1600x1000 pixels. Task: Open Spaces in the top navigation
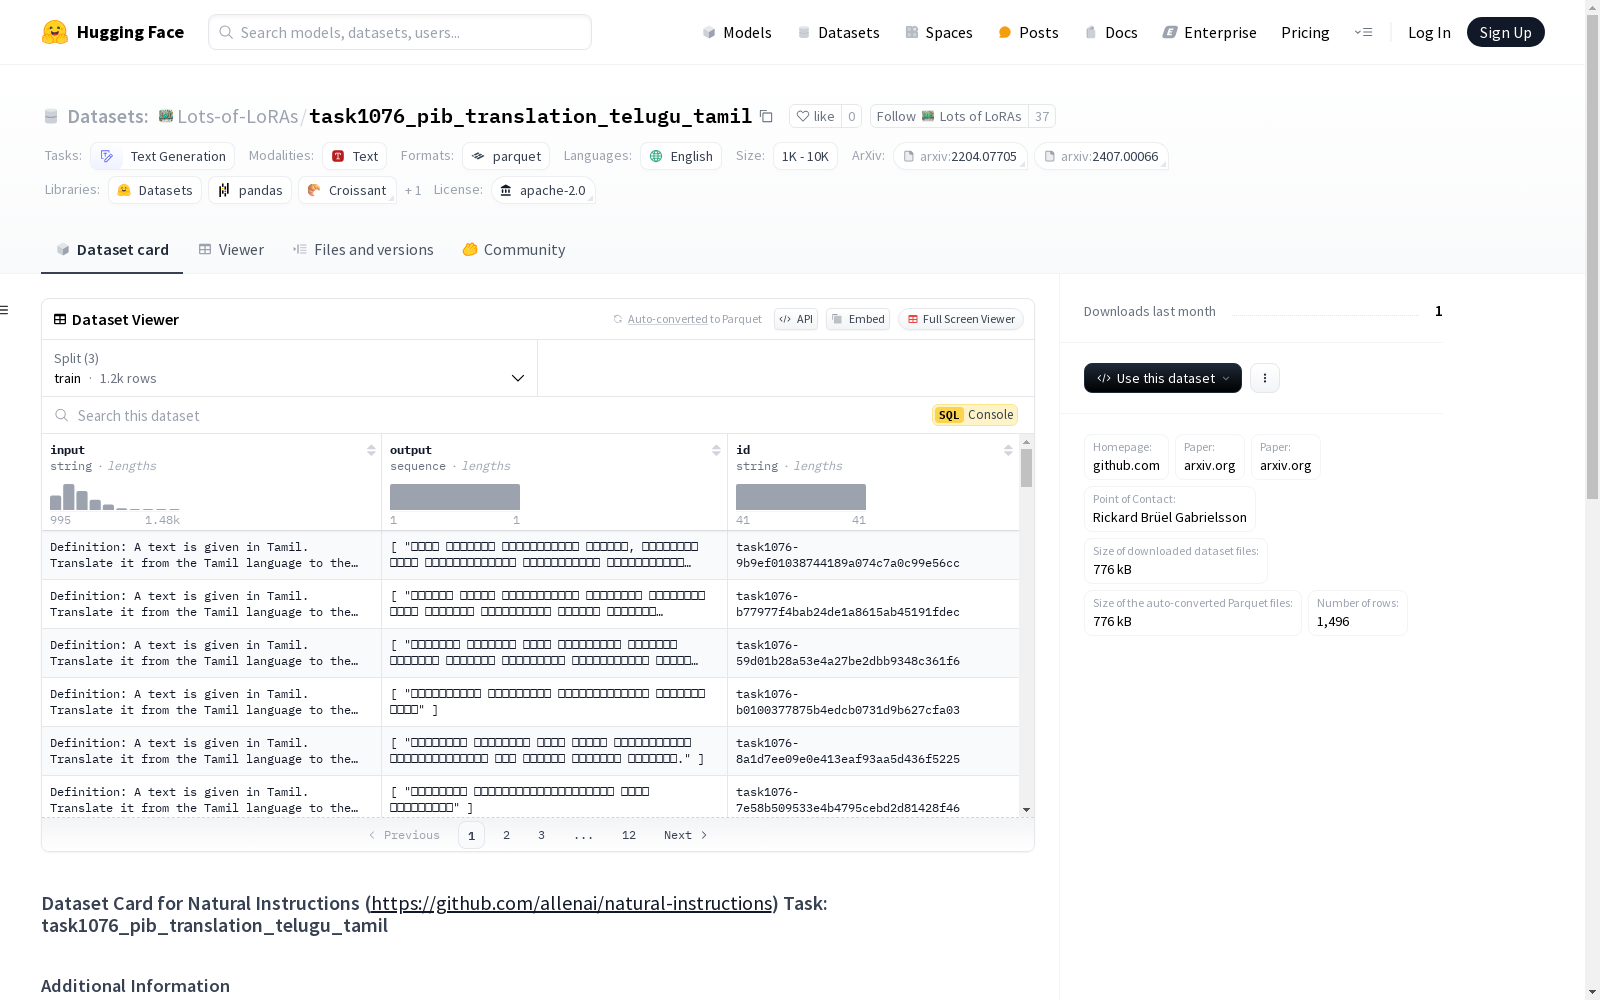(x=939, y=32)
